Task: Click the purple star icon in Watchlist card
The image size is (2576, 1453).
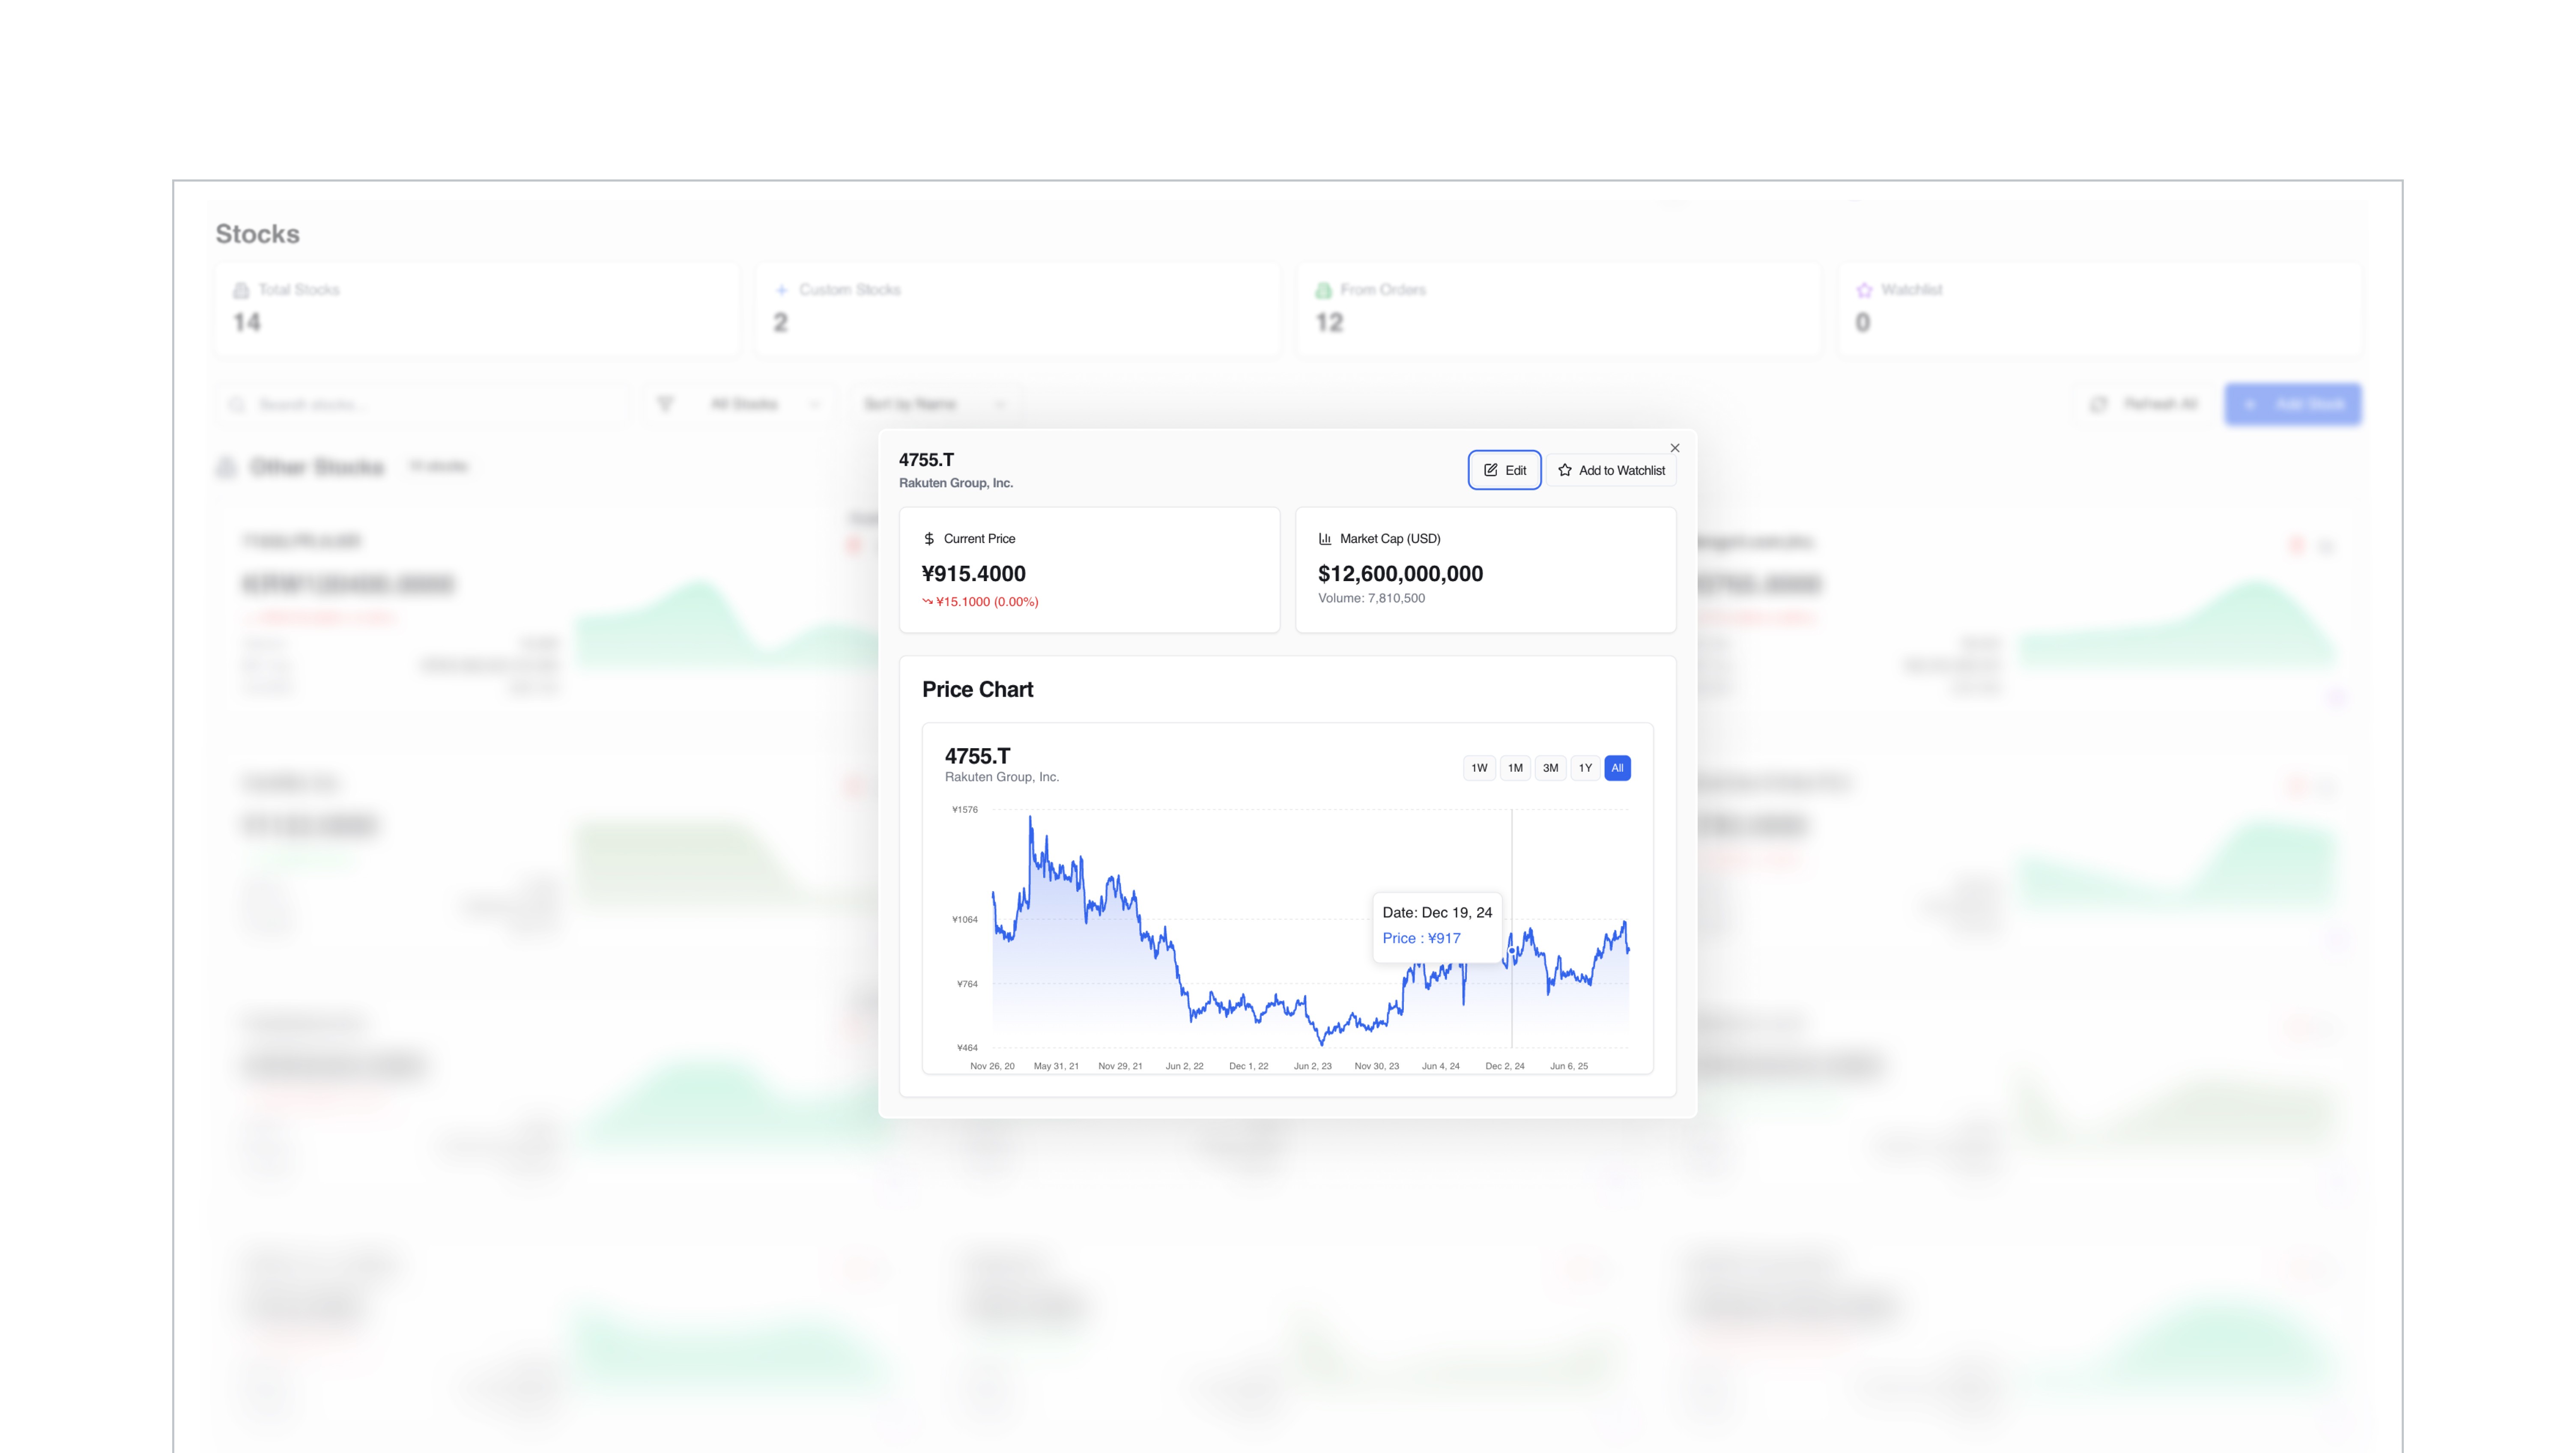Action: click(1864, 290)
